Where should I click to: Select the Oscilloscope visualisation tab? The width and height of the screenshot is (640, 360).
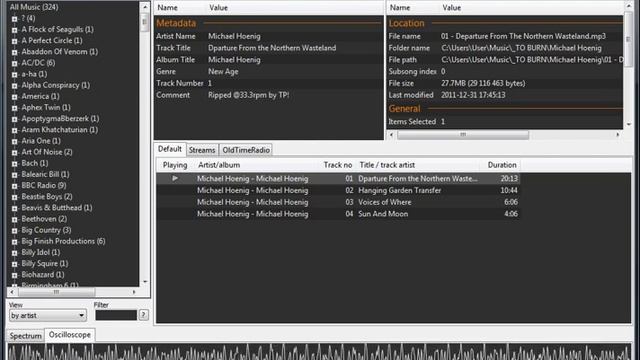tap(70, 335)
